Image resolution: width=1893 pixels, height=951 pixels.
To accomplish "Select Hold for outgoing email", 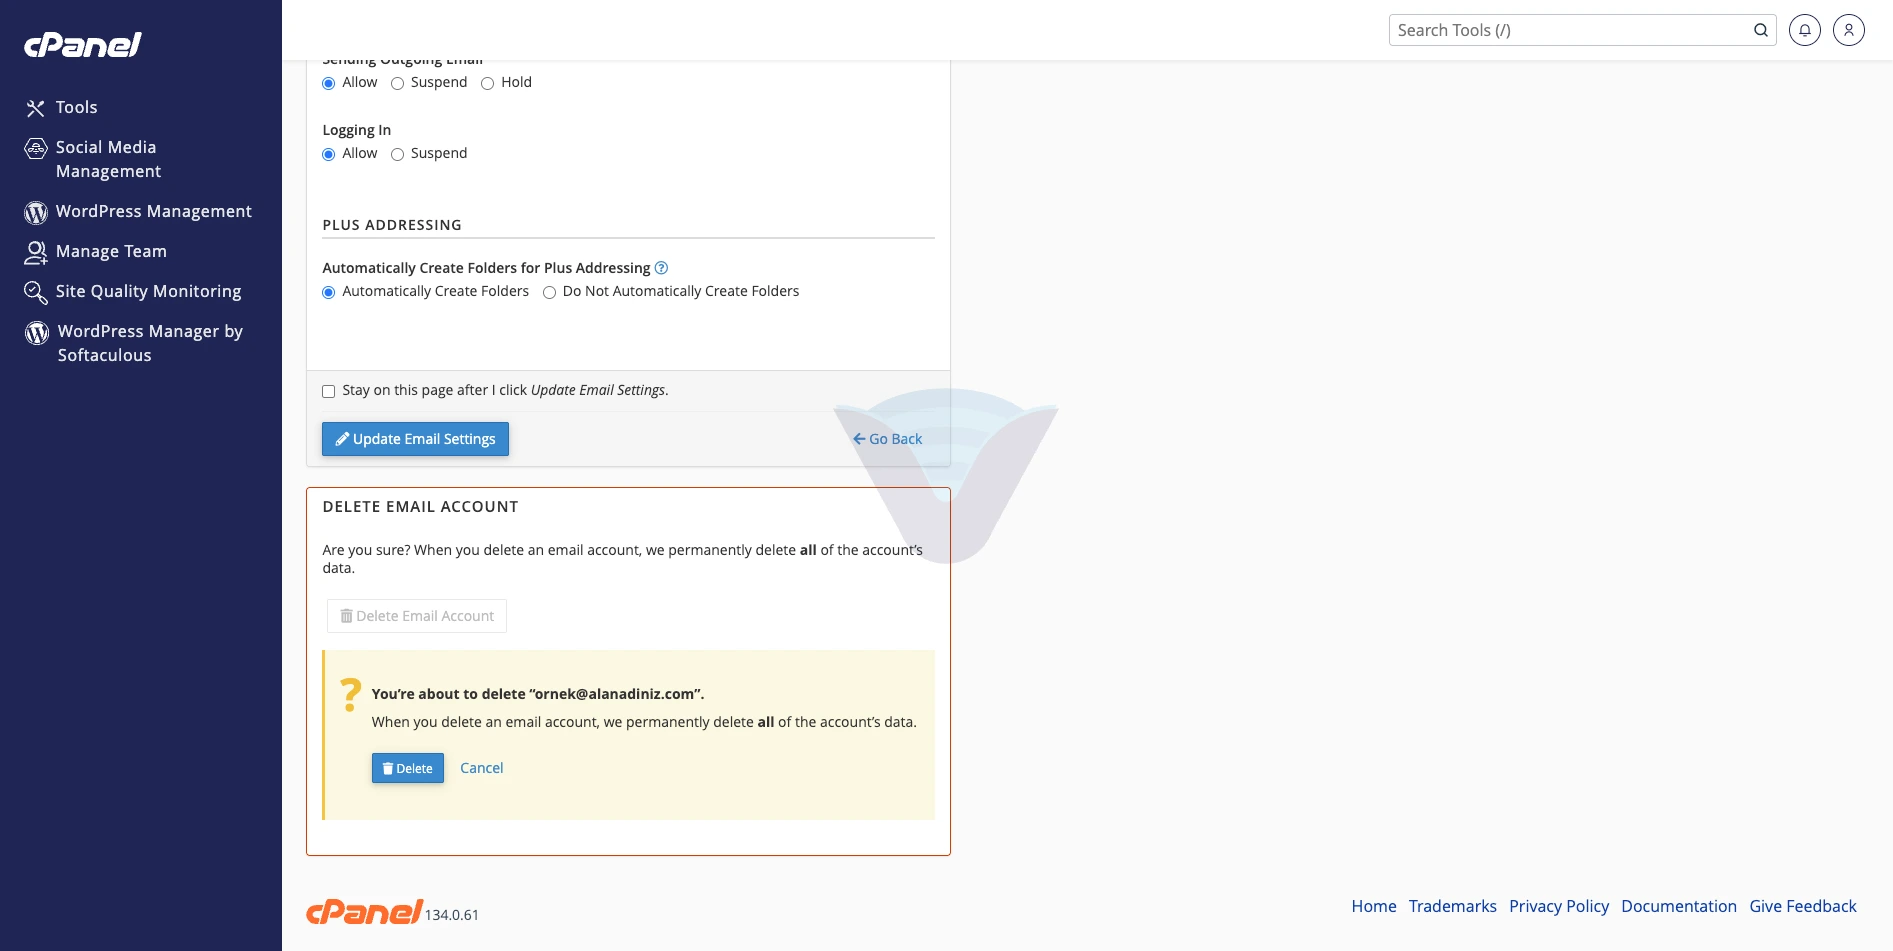I will [487, 83].
